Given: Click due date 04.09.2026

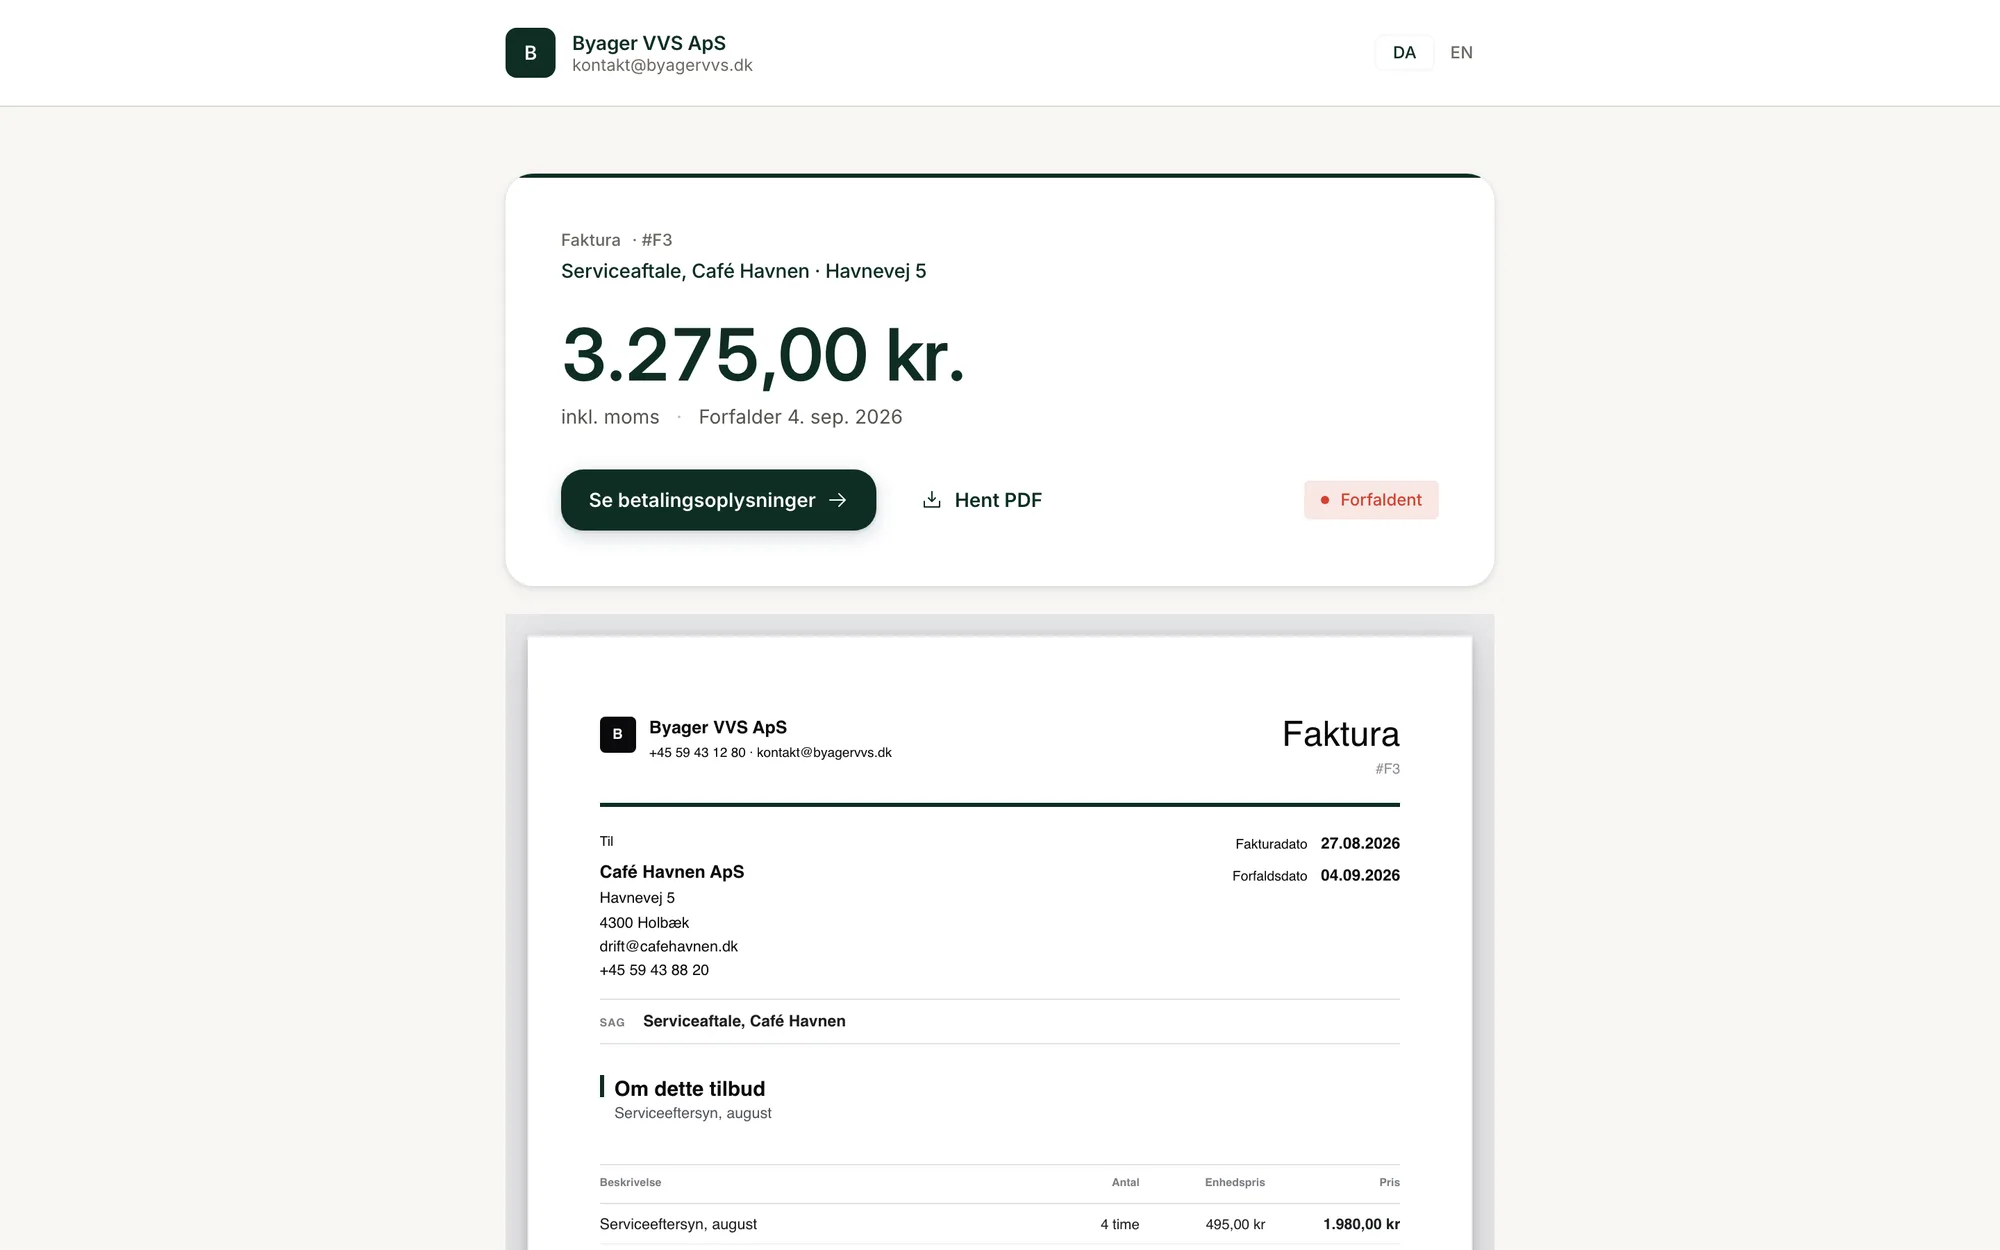Looking at the screenshot, I should pos(1360,875).
